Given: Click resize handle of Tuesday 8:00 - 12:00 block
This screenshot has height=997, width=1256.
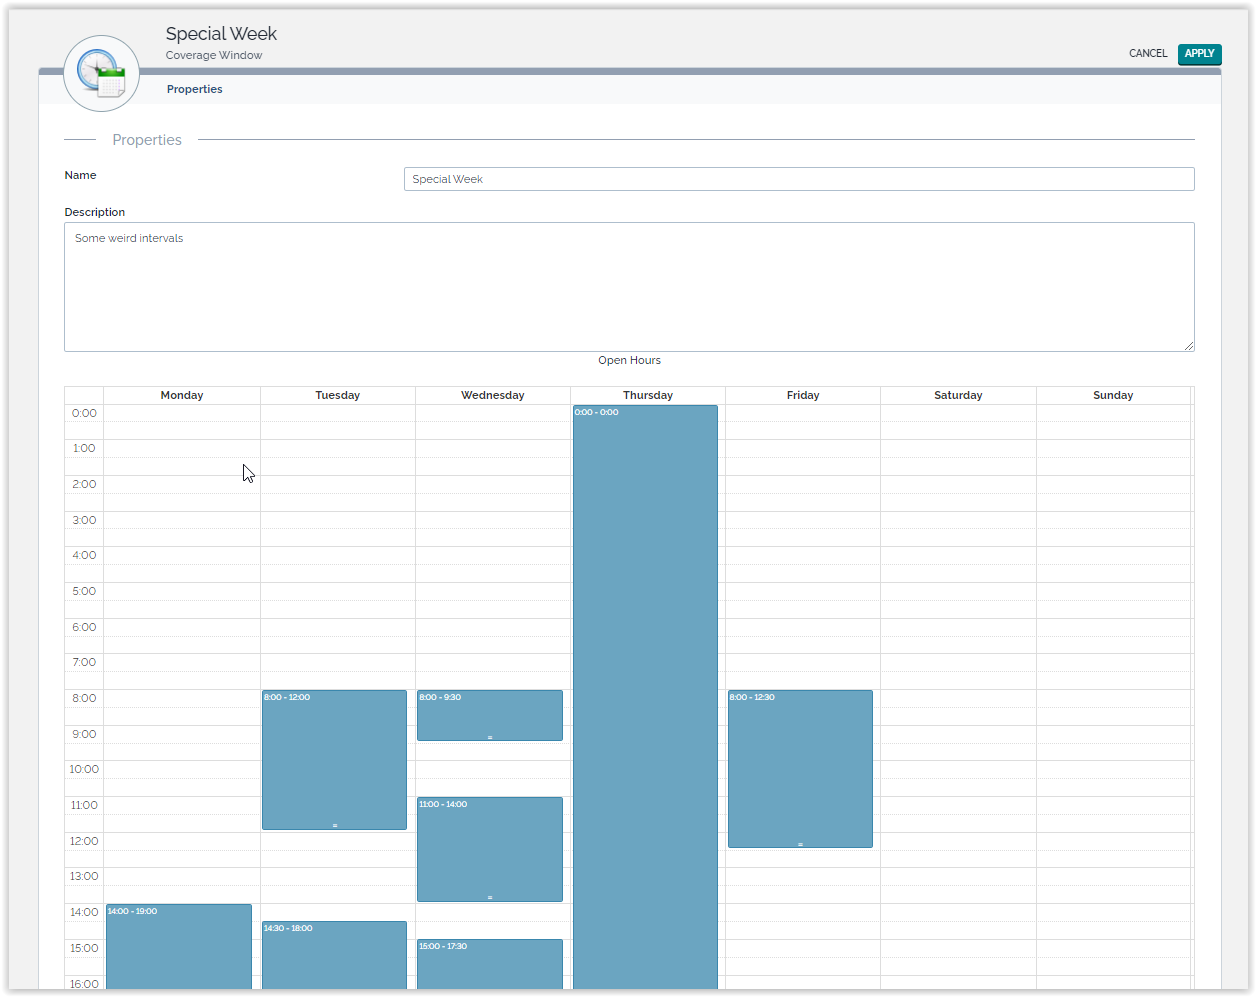Looking at the screenshot, I should 335,826.
